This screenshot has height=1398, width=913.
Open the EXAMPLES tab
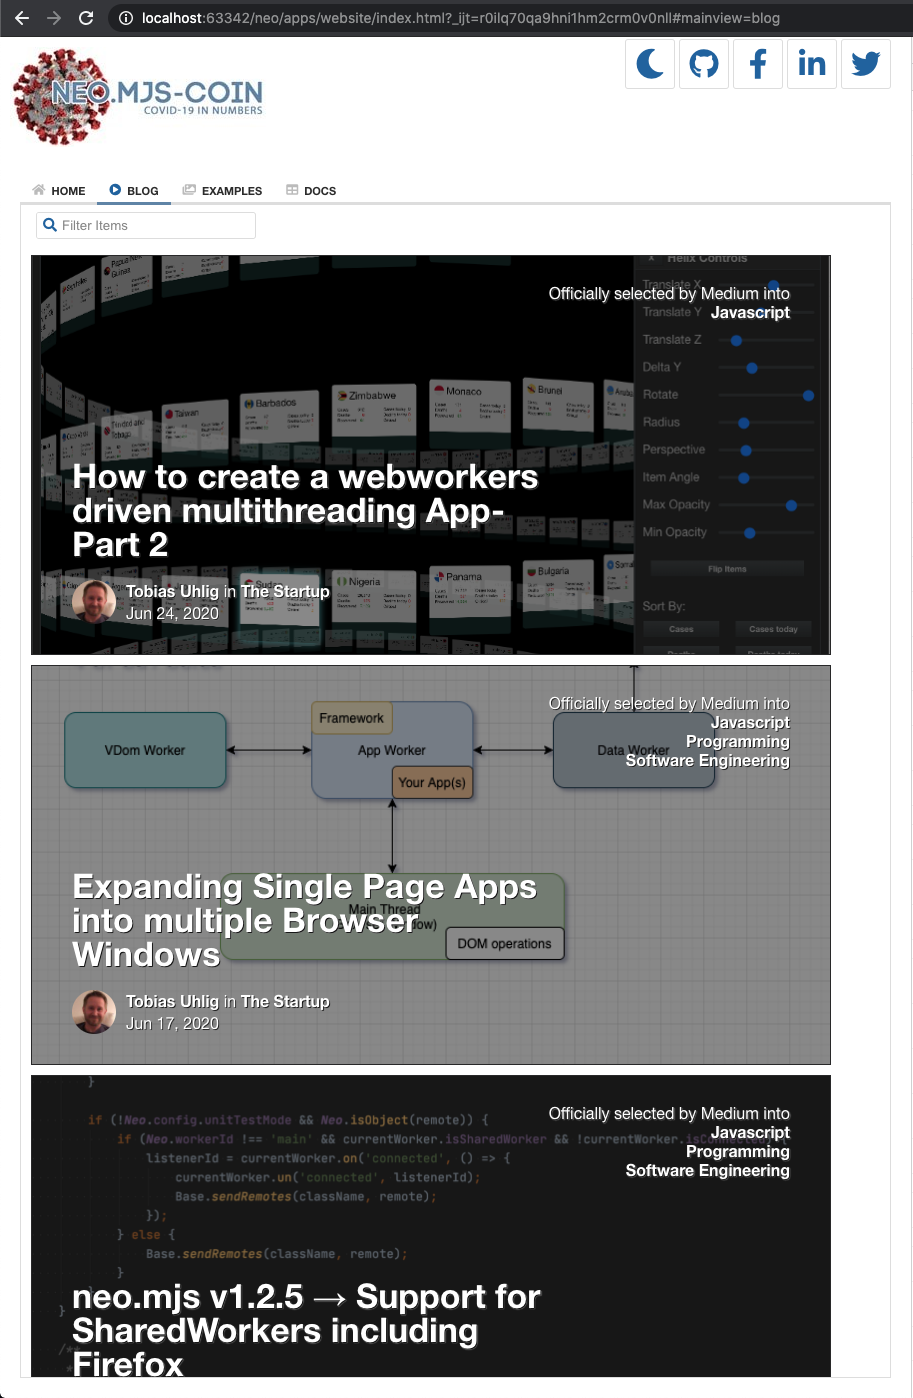[x=222, y=190]
